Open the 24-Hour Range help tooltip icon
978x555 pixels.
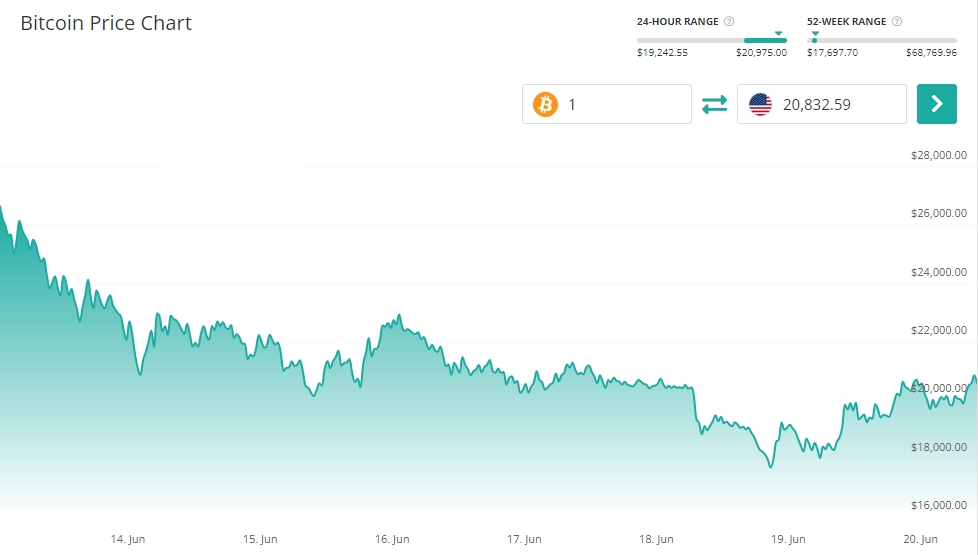(729, 21)
